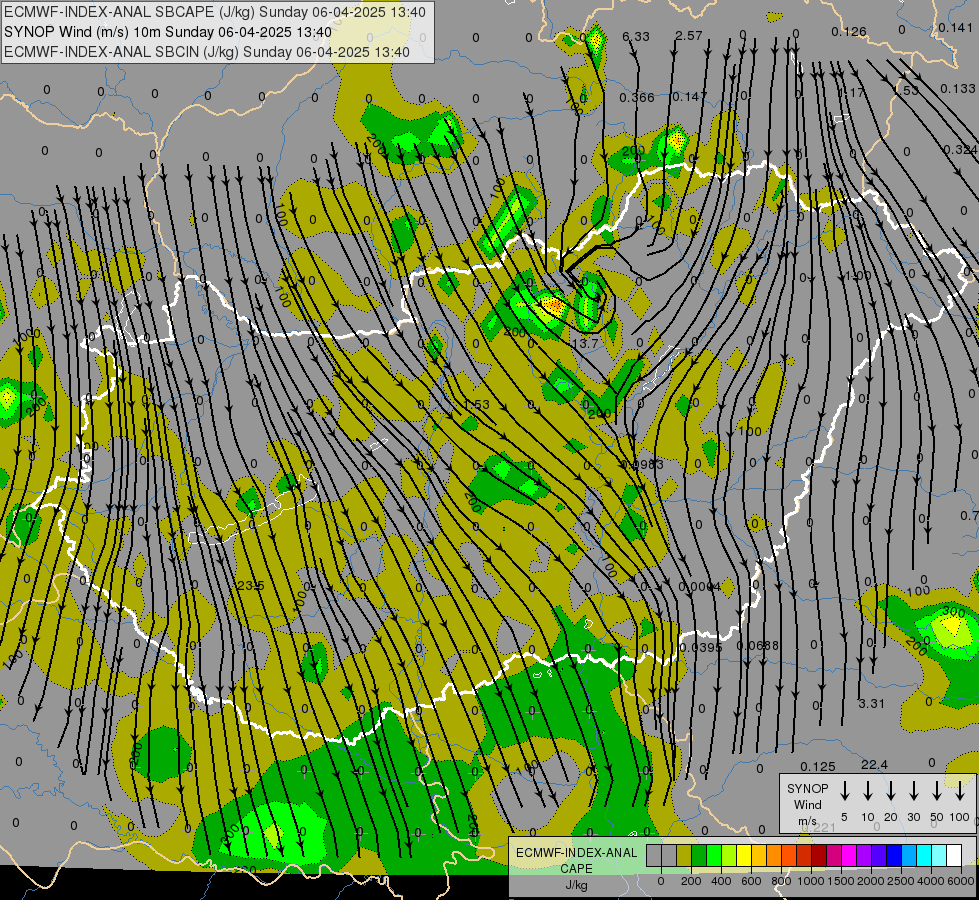Click the 100 m/s wind arrow in legend
The height and width of the screenshot is (900, 979).
coord(960,791)
